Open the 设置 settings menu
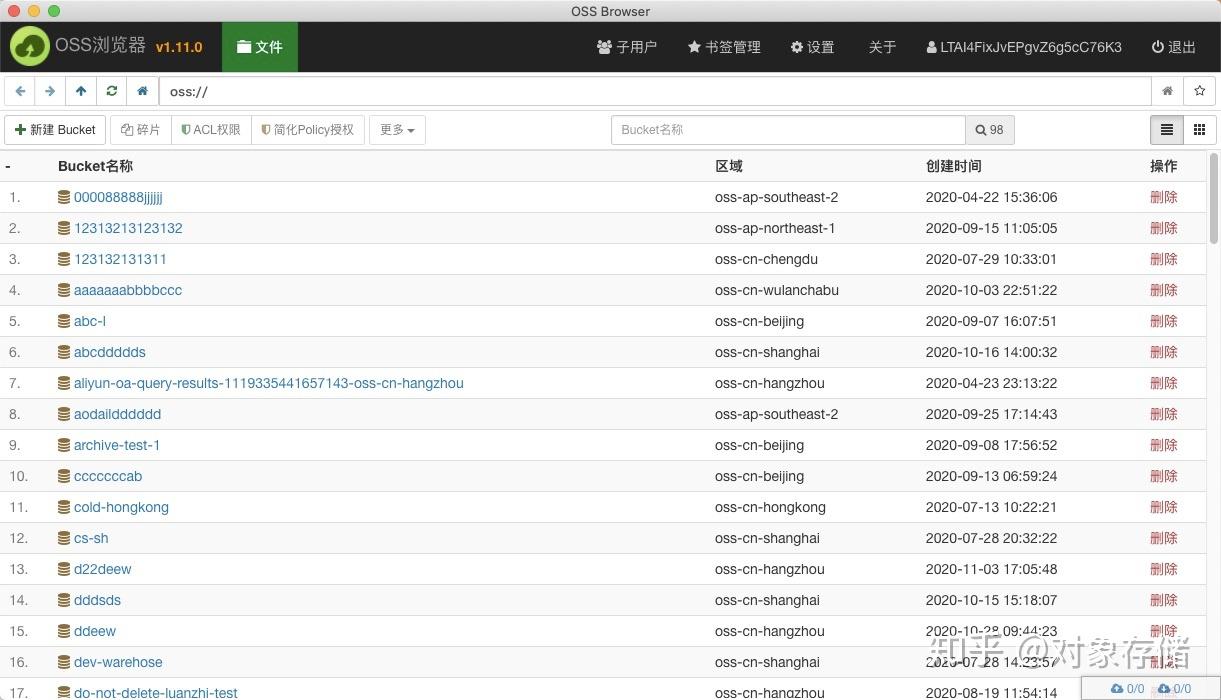 812,47
